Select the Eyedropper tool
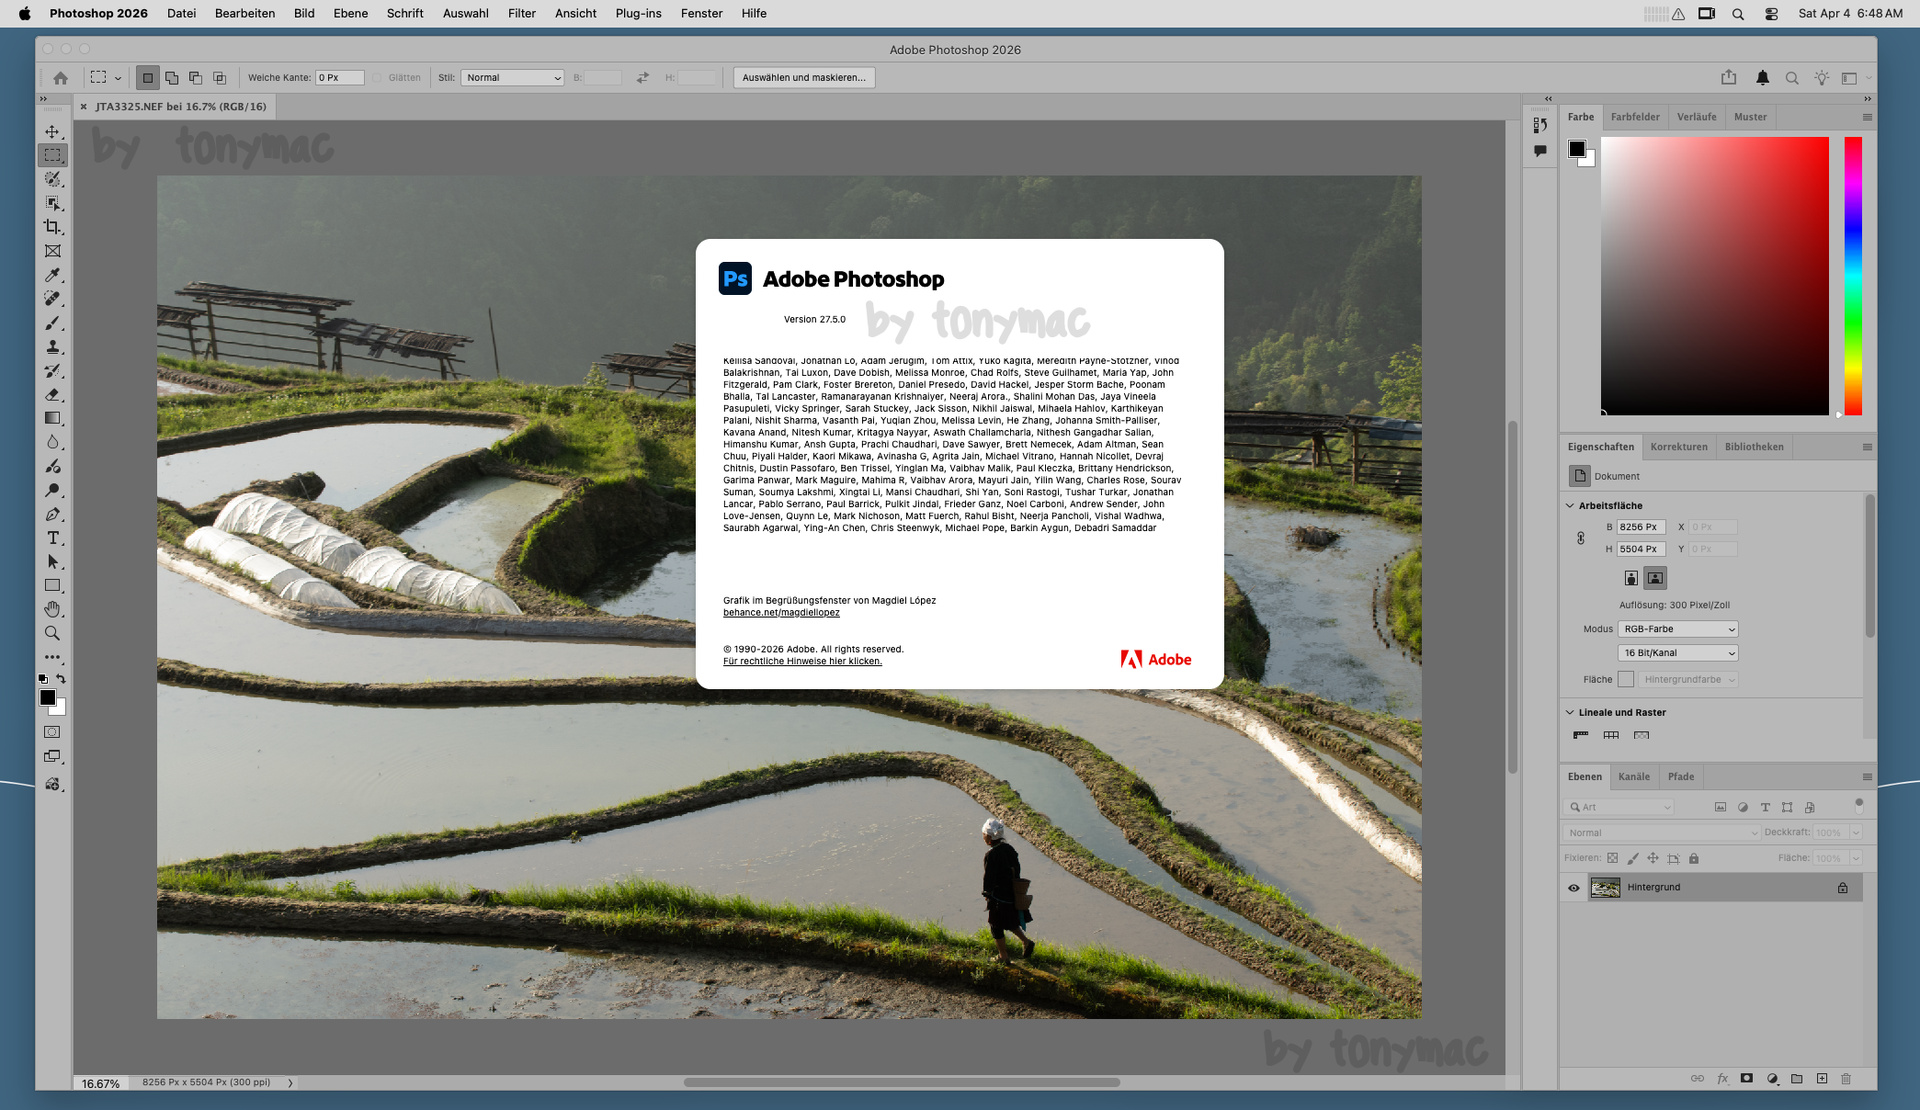Image resolution: width=1920 pixels, height=1110 pixels. (52, 275)
